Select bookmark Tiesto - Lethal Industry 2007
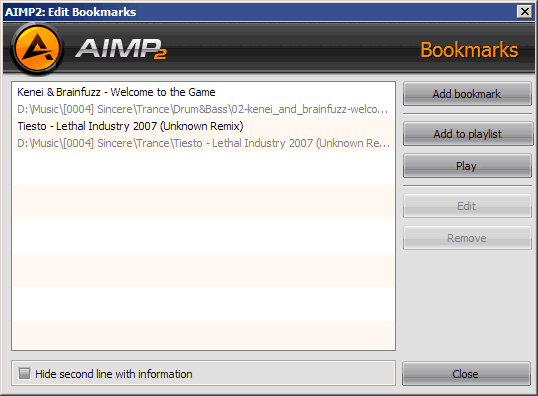Viewport: 538px width, 396px height. click(x=130, y=126)
